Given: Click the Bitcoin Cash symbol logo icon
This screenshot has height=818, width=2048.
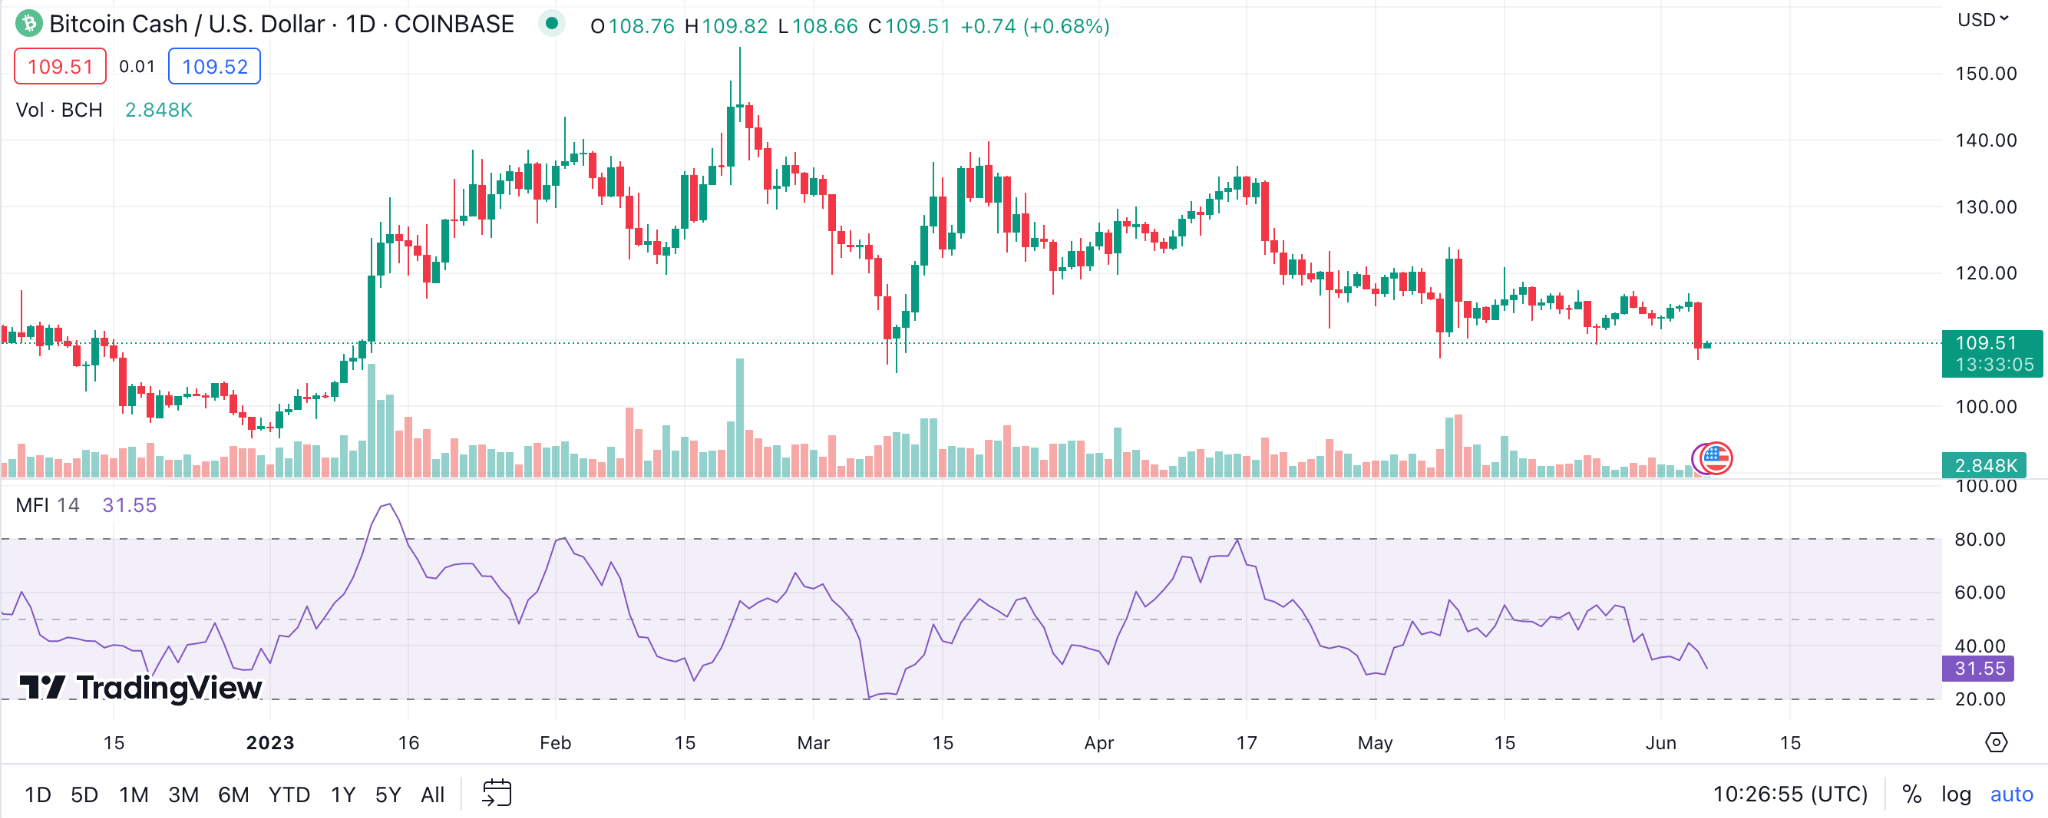Looking at the screenshot, I should click(x=29, y=24).
